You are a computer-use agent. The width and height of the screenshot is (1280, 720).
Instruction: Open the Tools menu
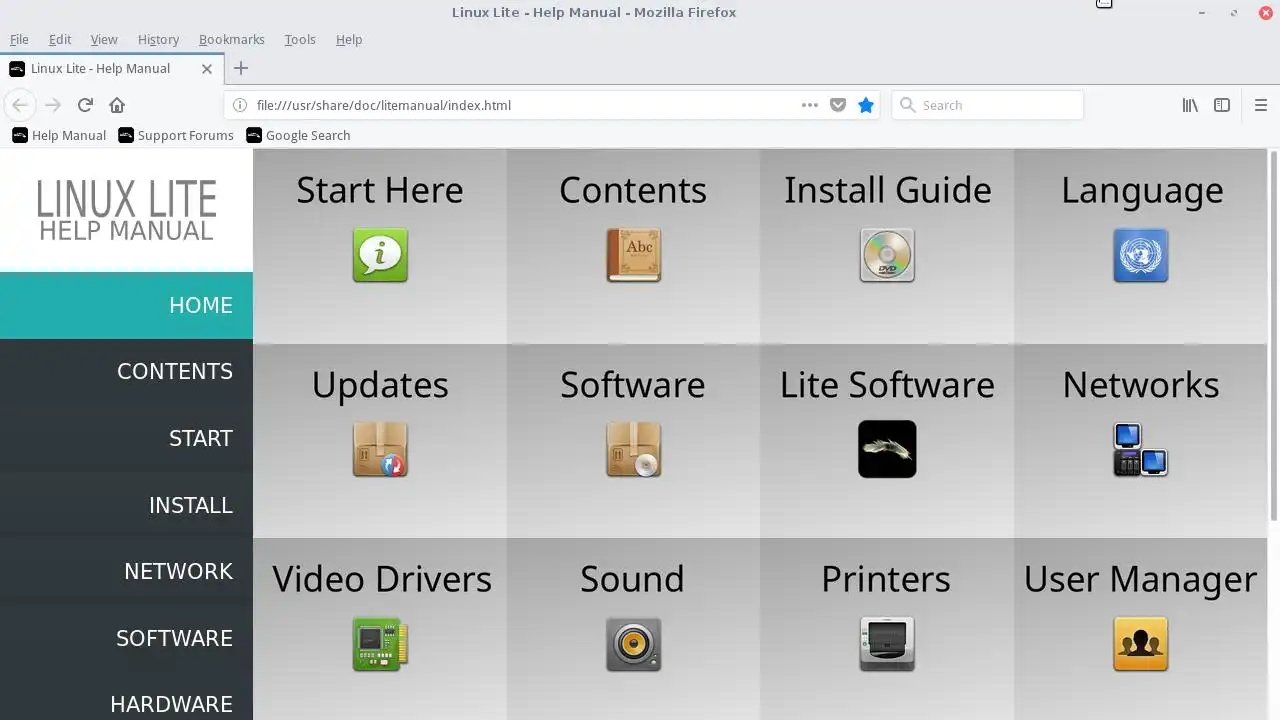[x=300, y=39]
